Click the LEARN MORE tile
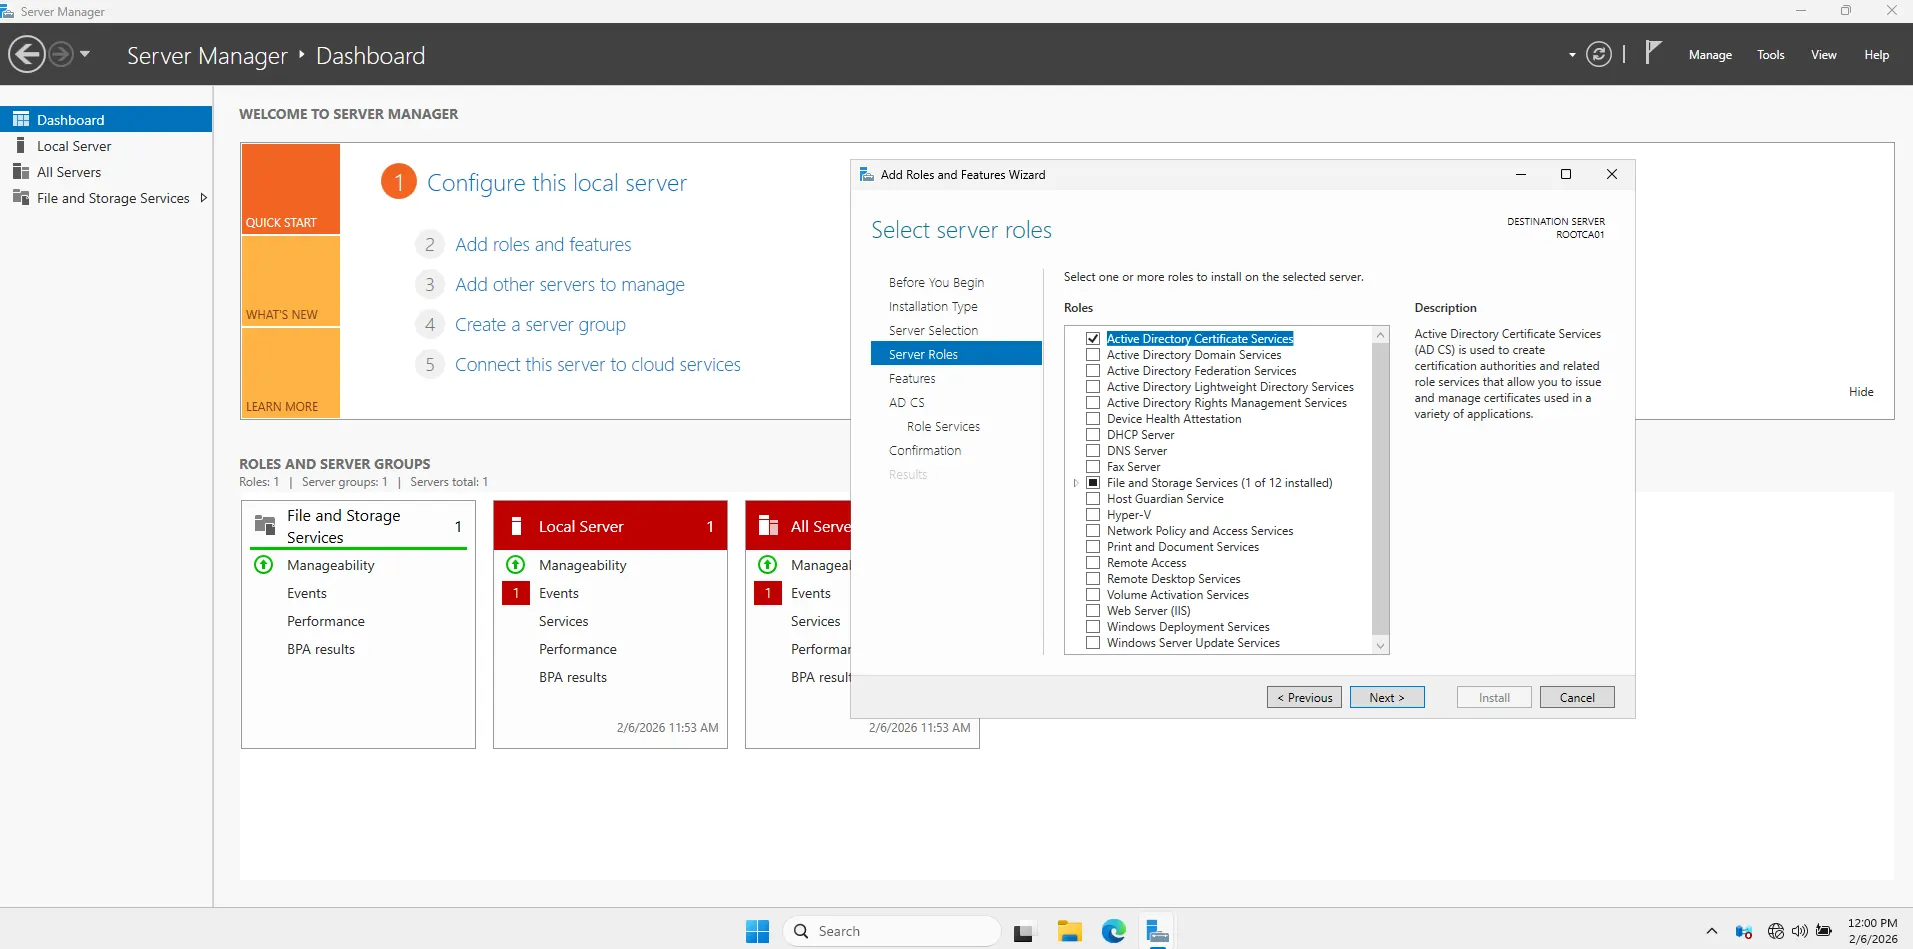 pos(291,373)
